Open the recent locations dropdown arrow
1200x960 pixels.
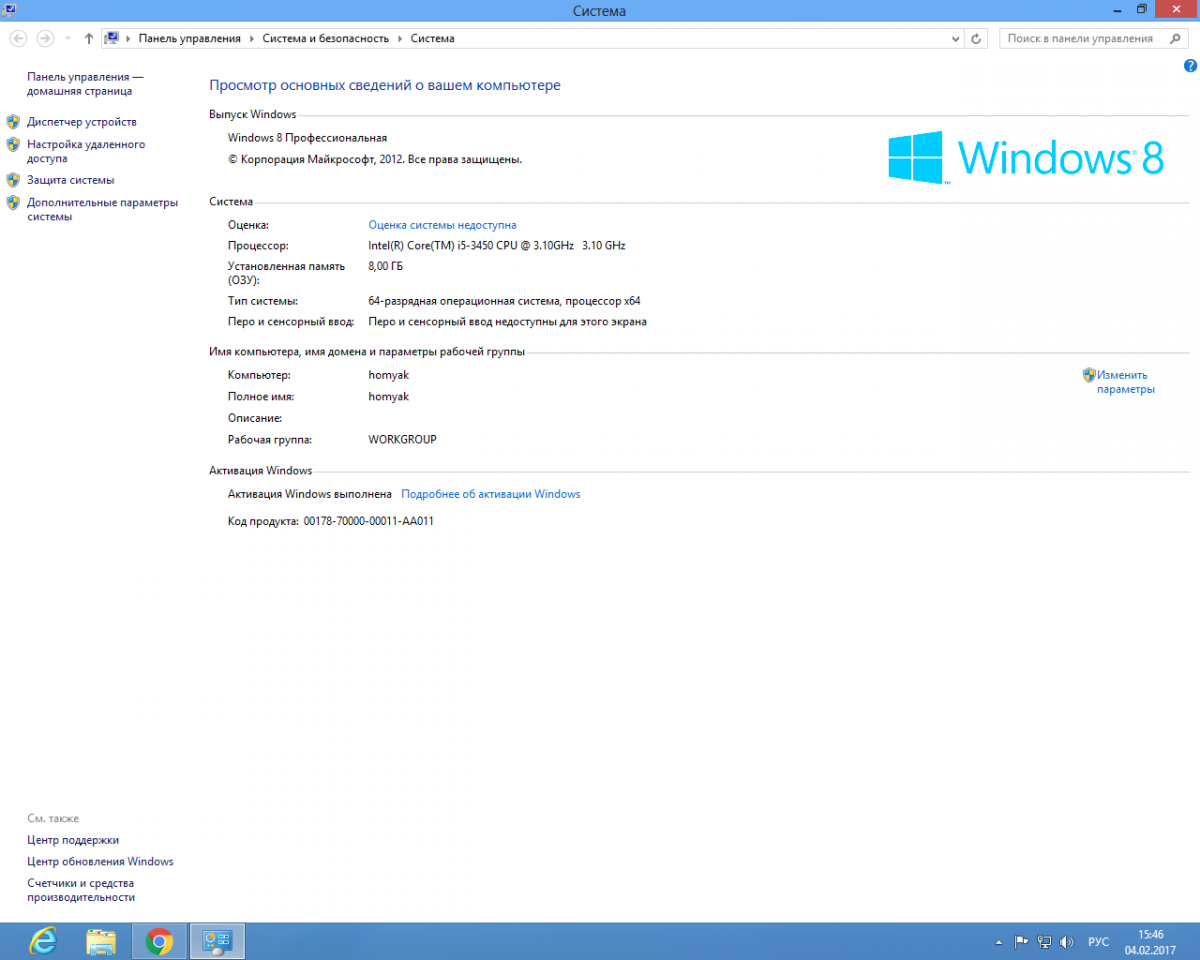coord(68,38)
